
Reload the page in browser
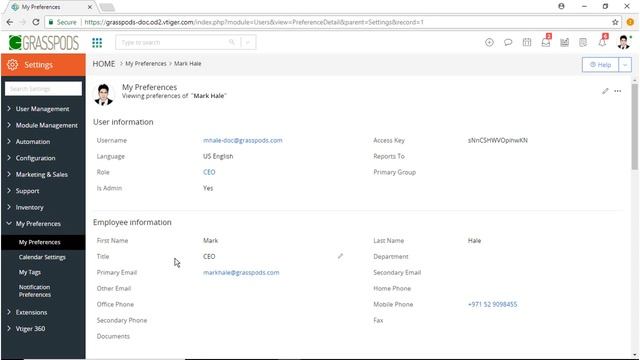pyautogui.click(x=36, y=22)
